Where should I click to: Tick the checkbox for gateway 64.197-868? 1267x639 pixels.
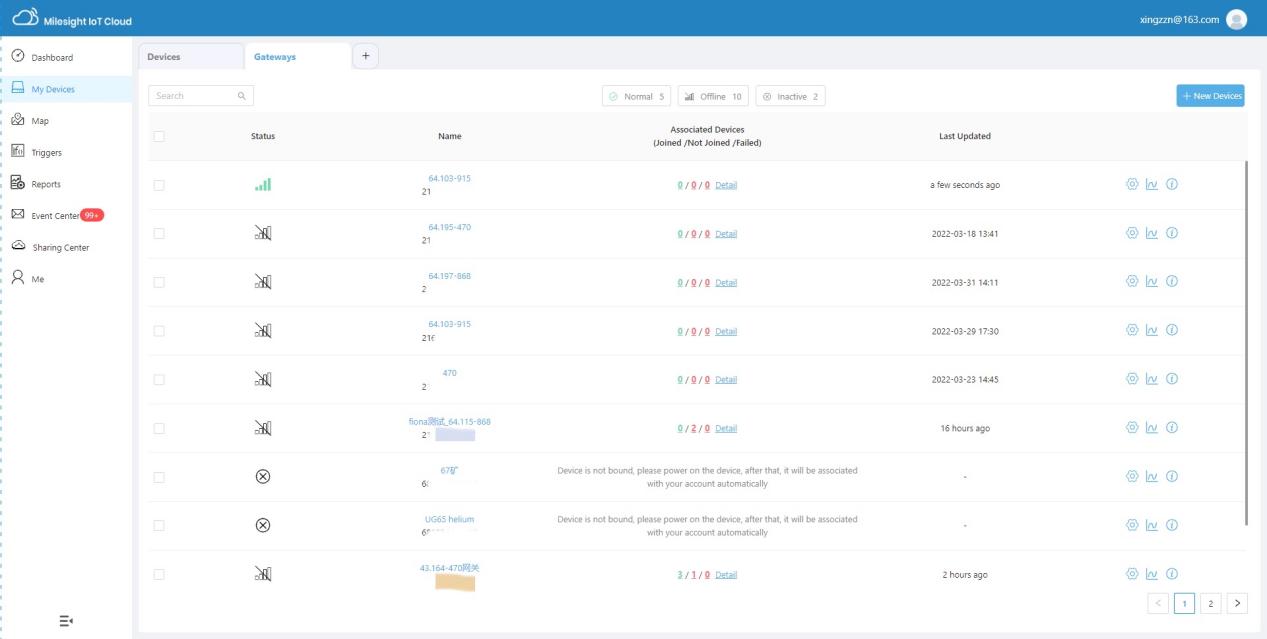click(x=159, y=283)
